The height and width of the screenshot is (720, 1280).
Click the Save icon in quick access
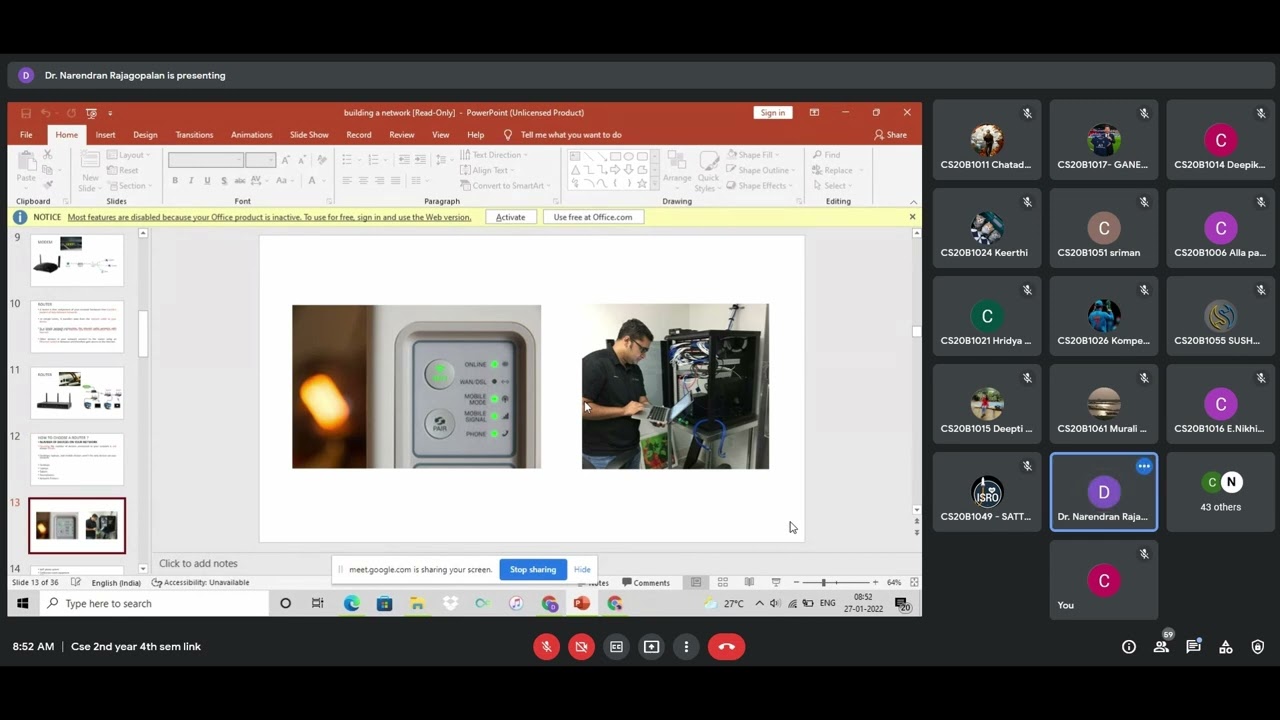[26, 113]
